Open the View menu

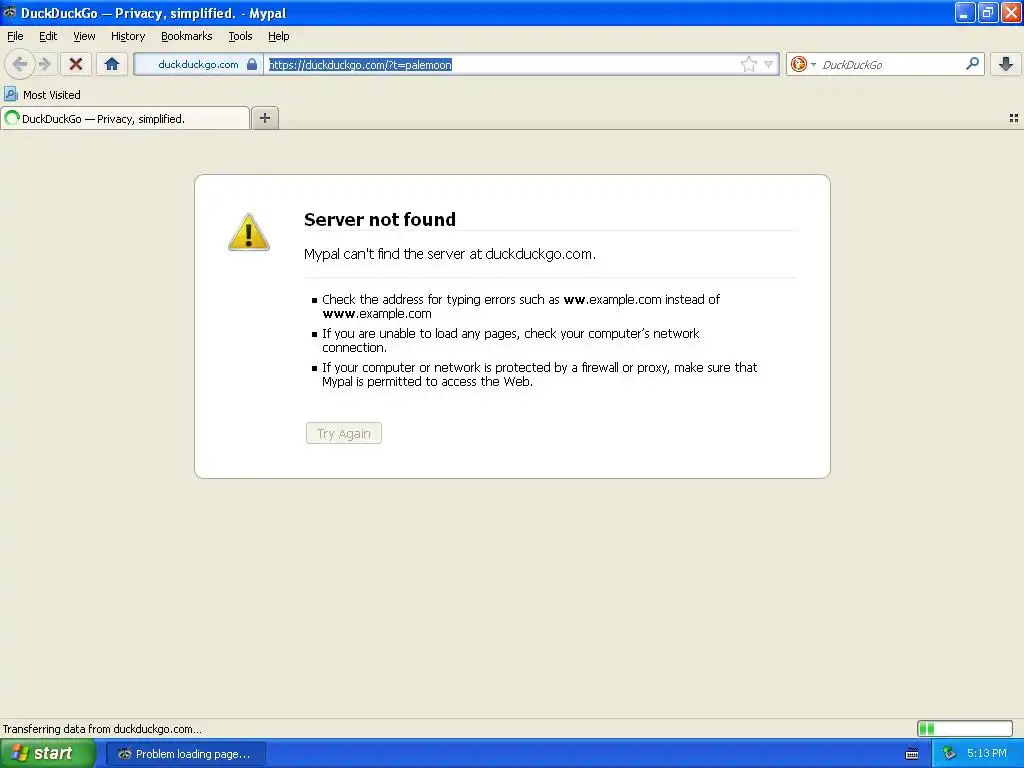[84, 36]
